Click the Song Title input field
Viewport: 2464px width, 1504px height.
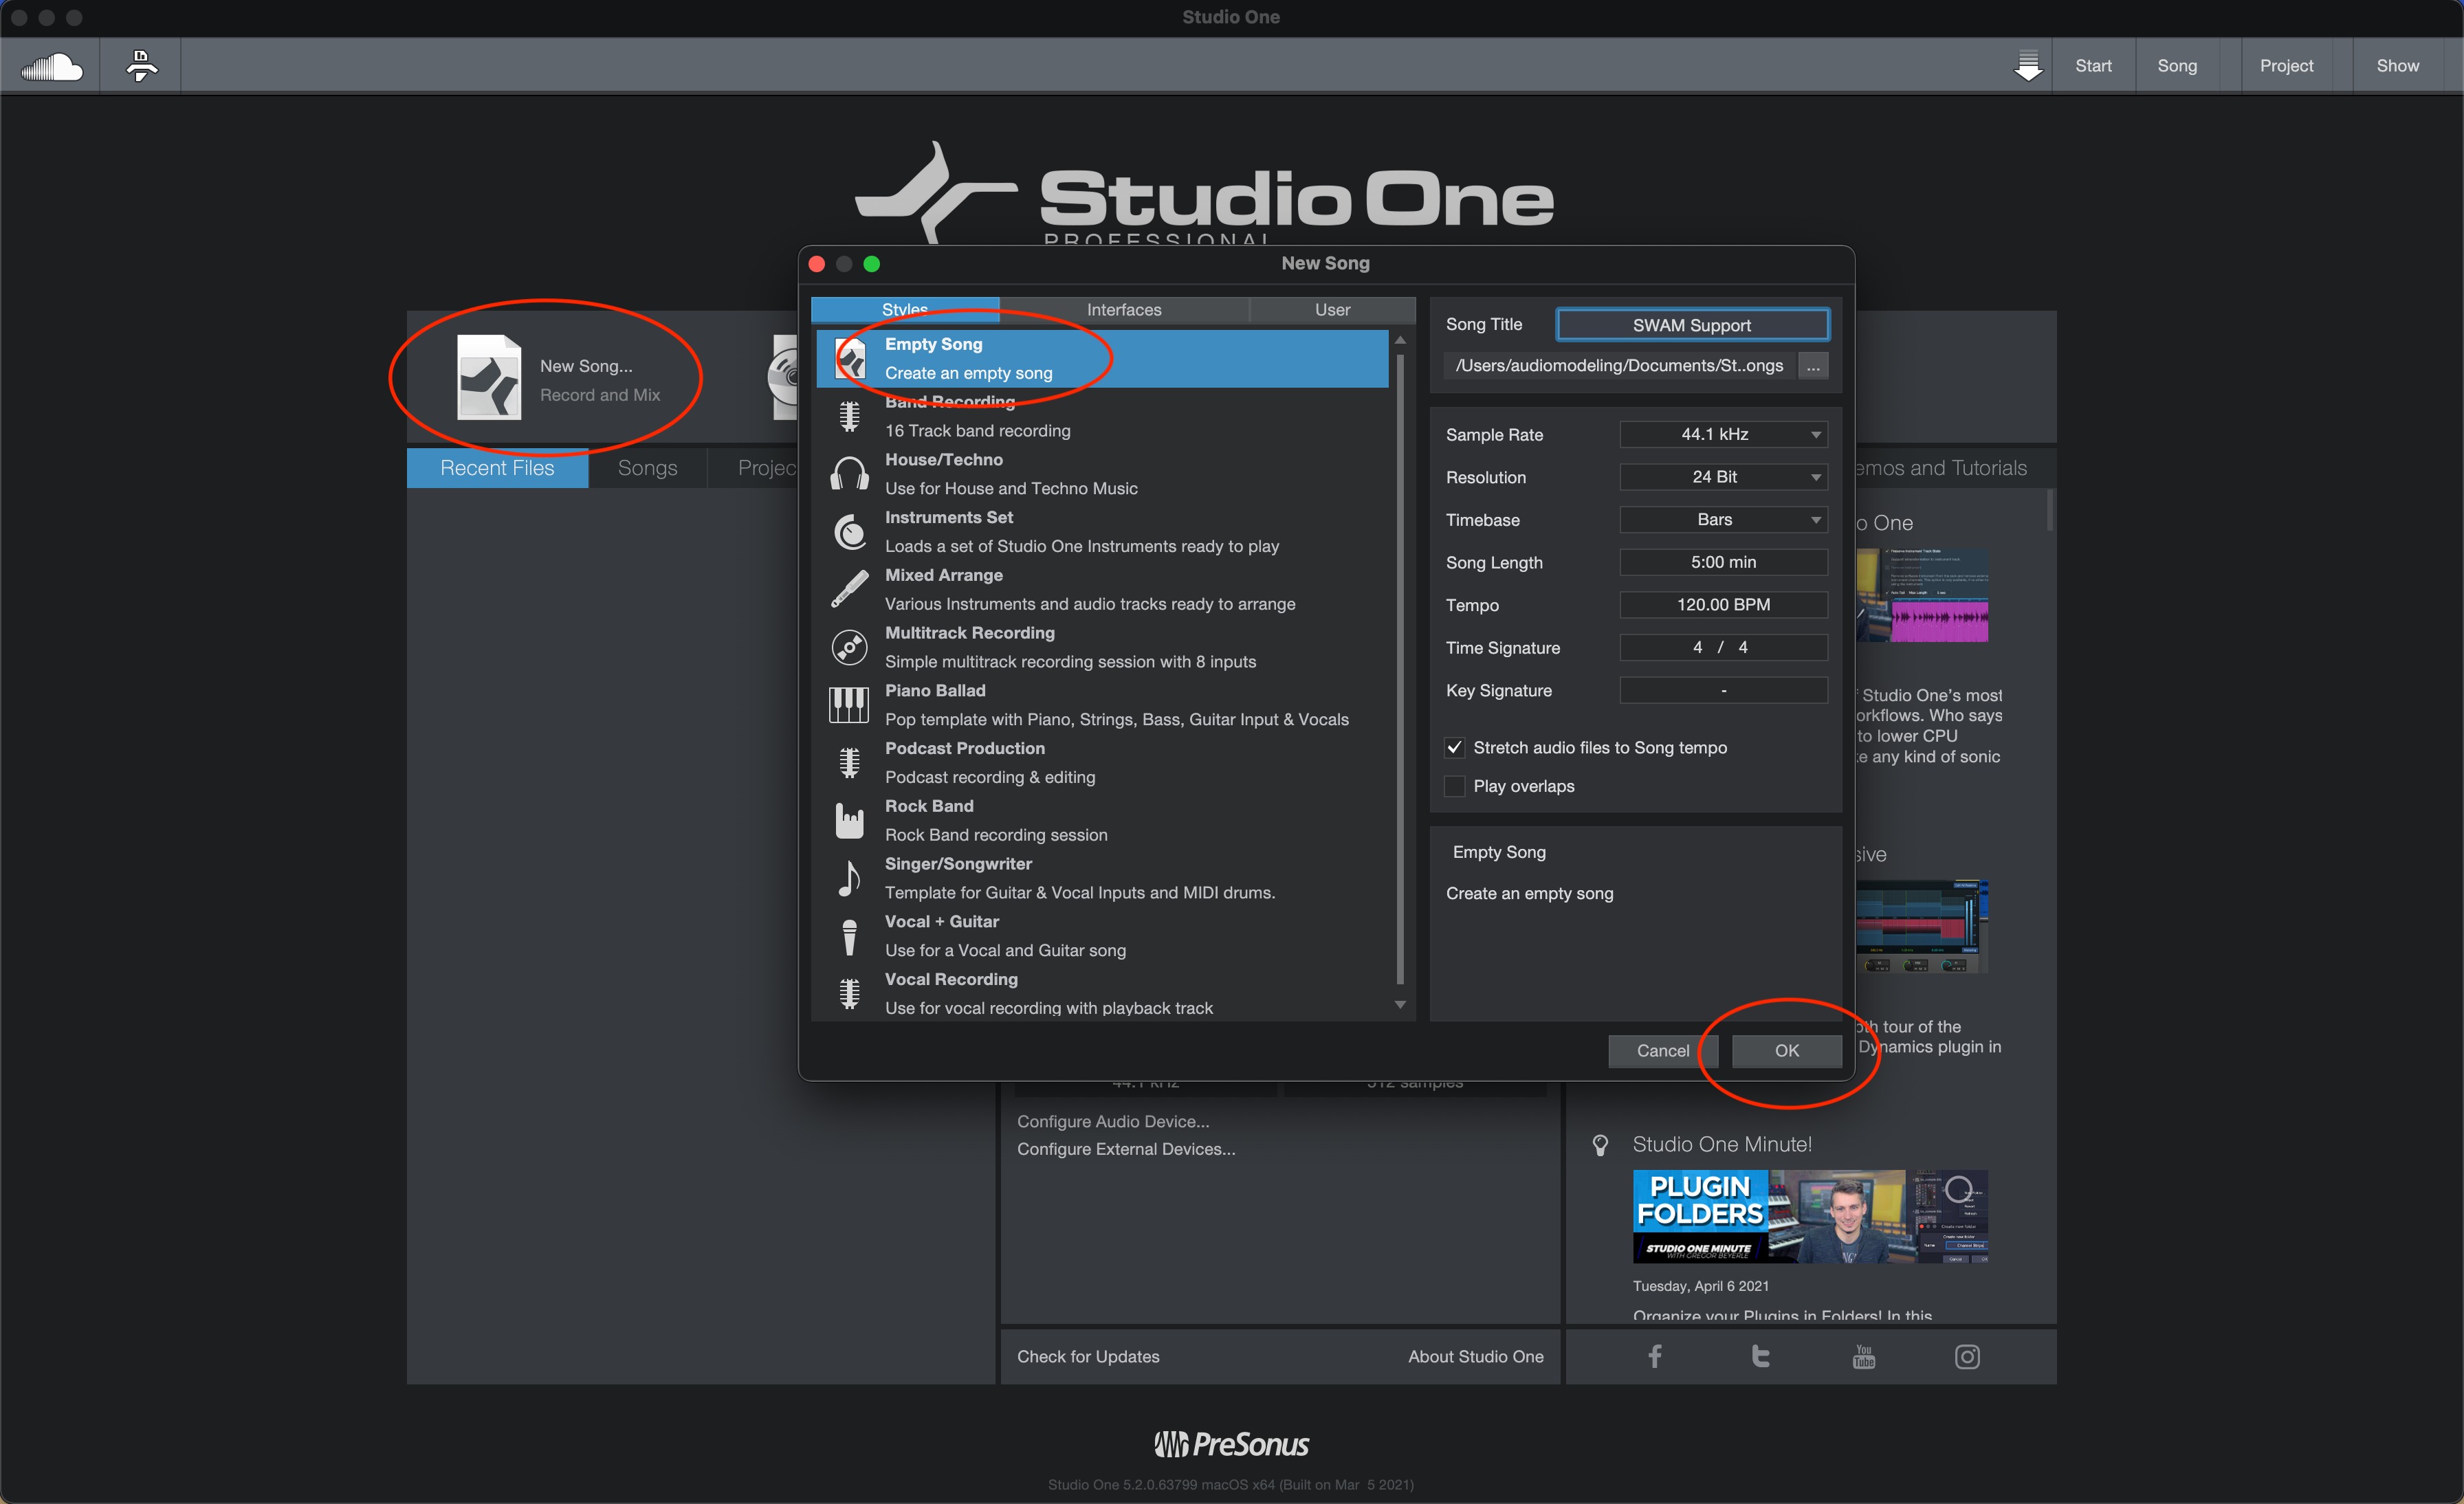1692,325
